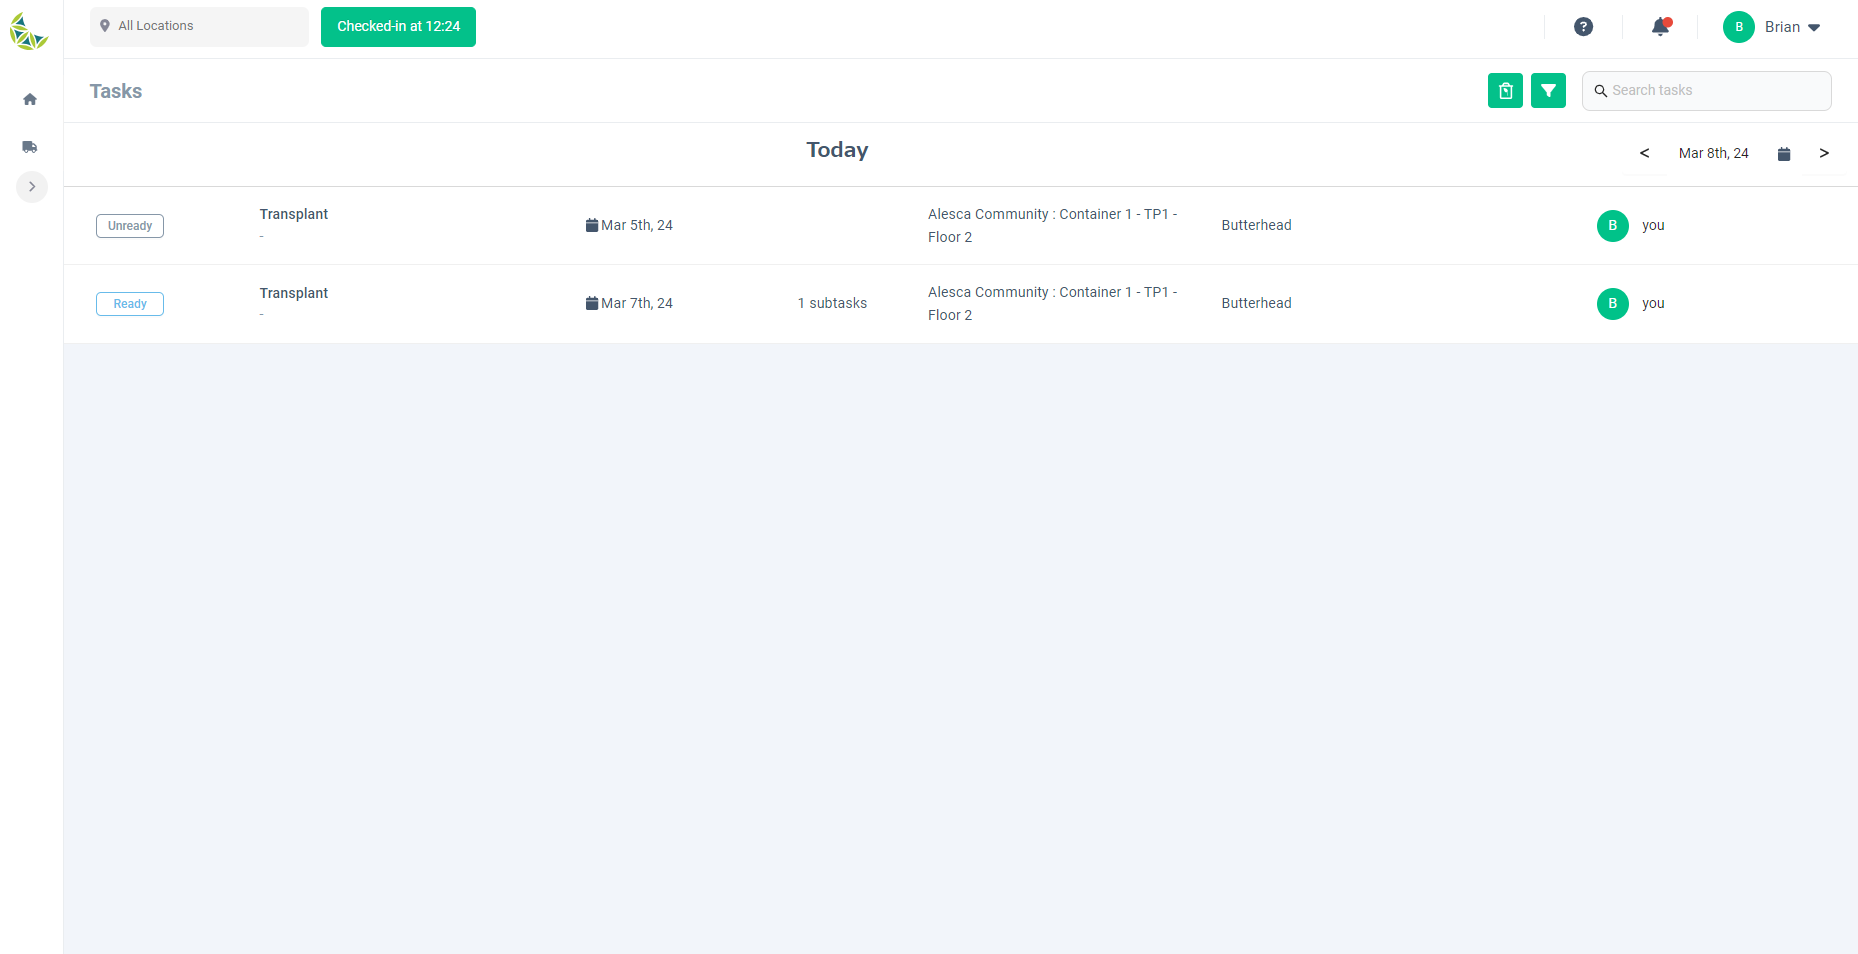The image size is (1858, 954).
Task: Click the Alesca logo in top-left
Action: click(x=29, y=31)
